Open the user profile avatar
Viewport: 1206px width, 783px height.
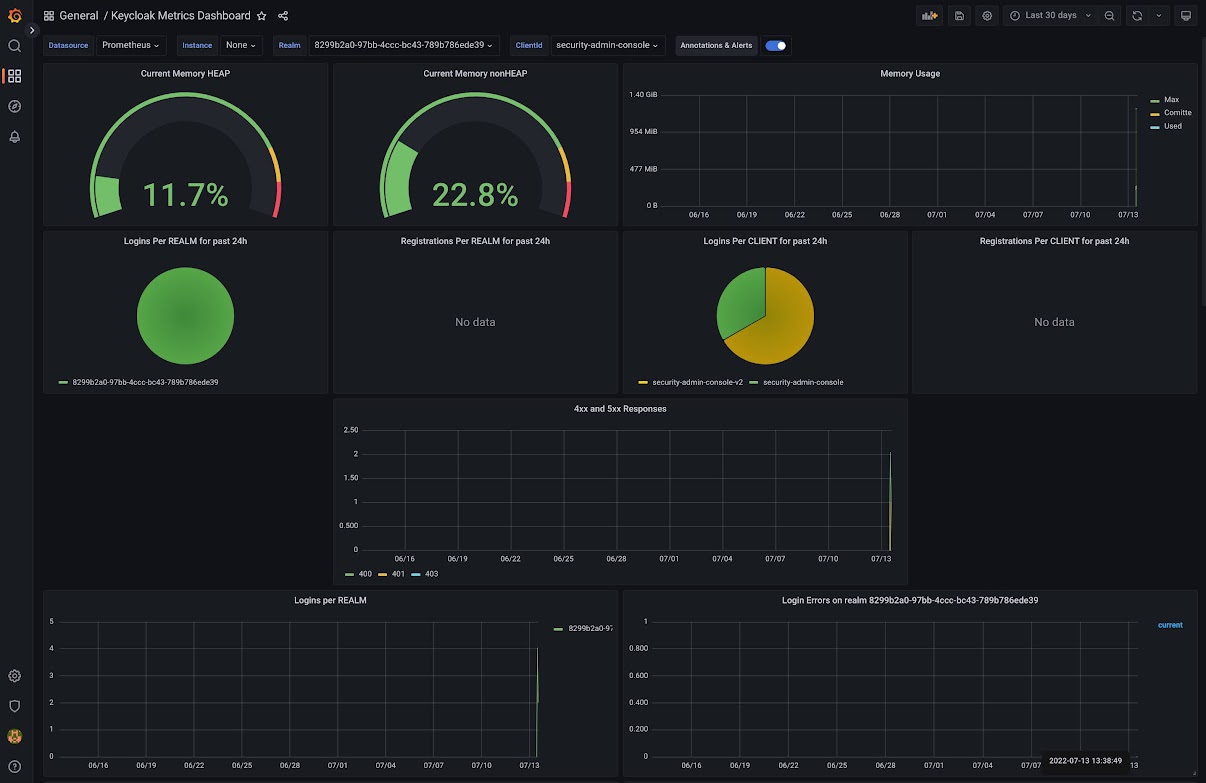(14, 736)
